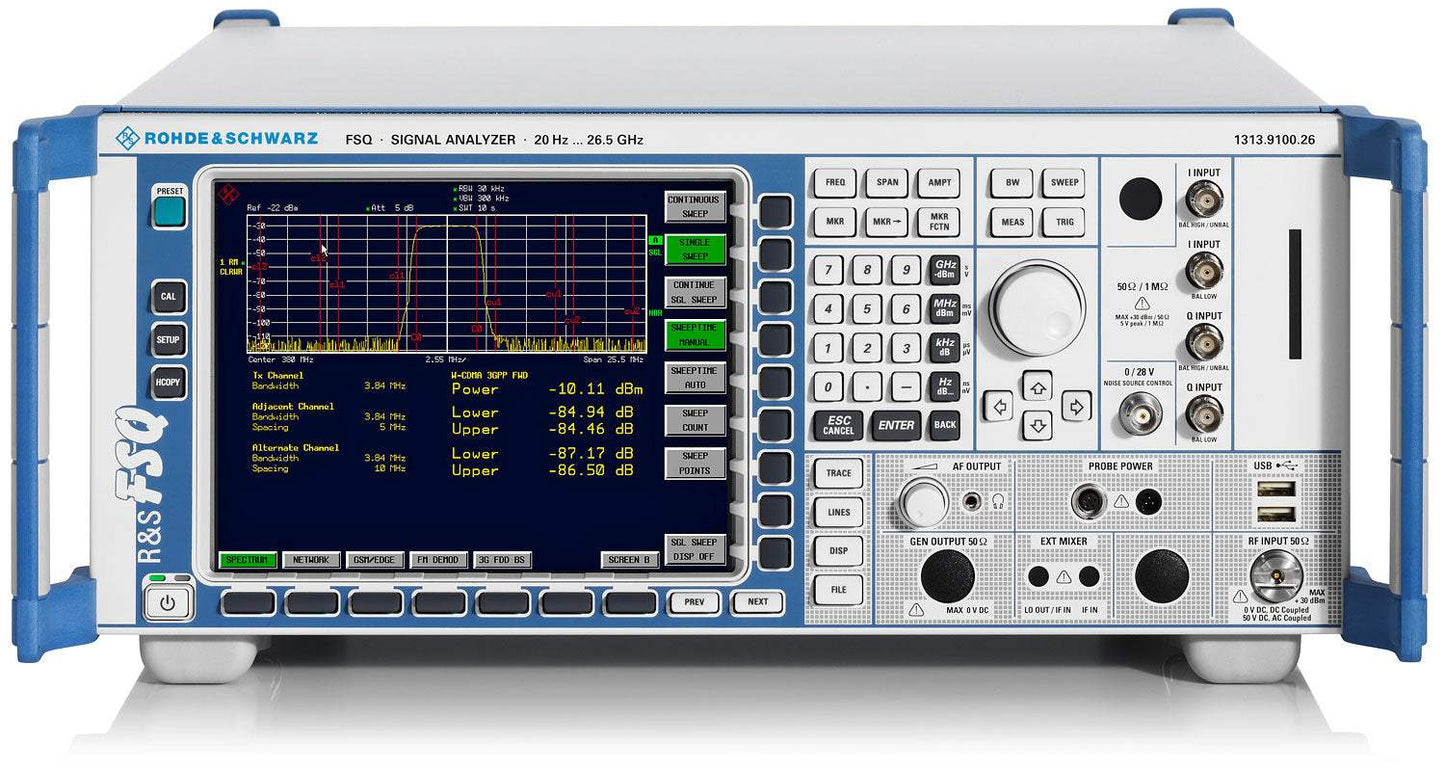The width and height of the screenshot is (1445, 771).
Task: Toggle the SWEEPTIME MANUAL softkey
Action: [x=694, y=333]
